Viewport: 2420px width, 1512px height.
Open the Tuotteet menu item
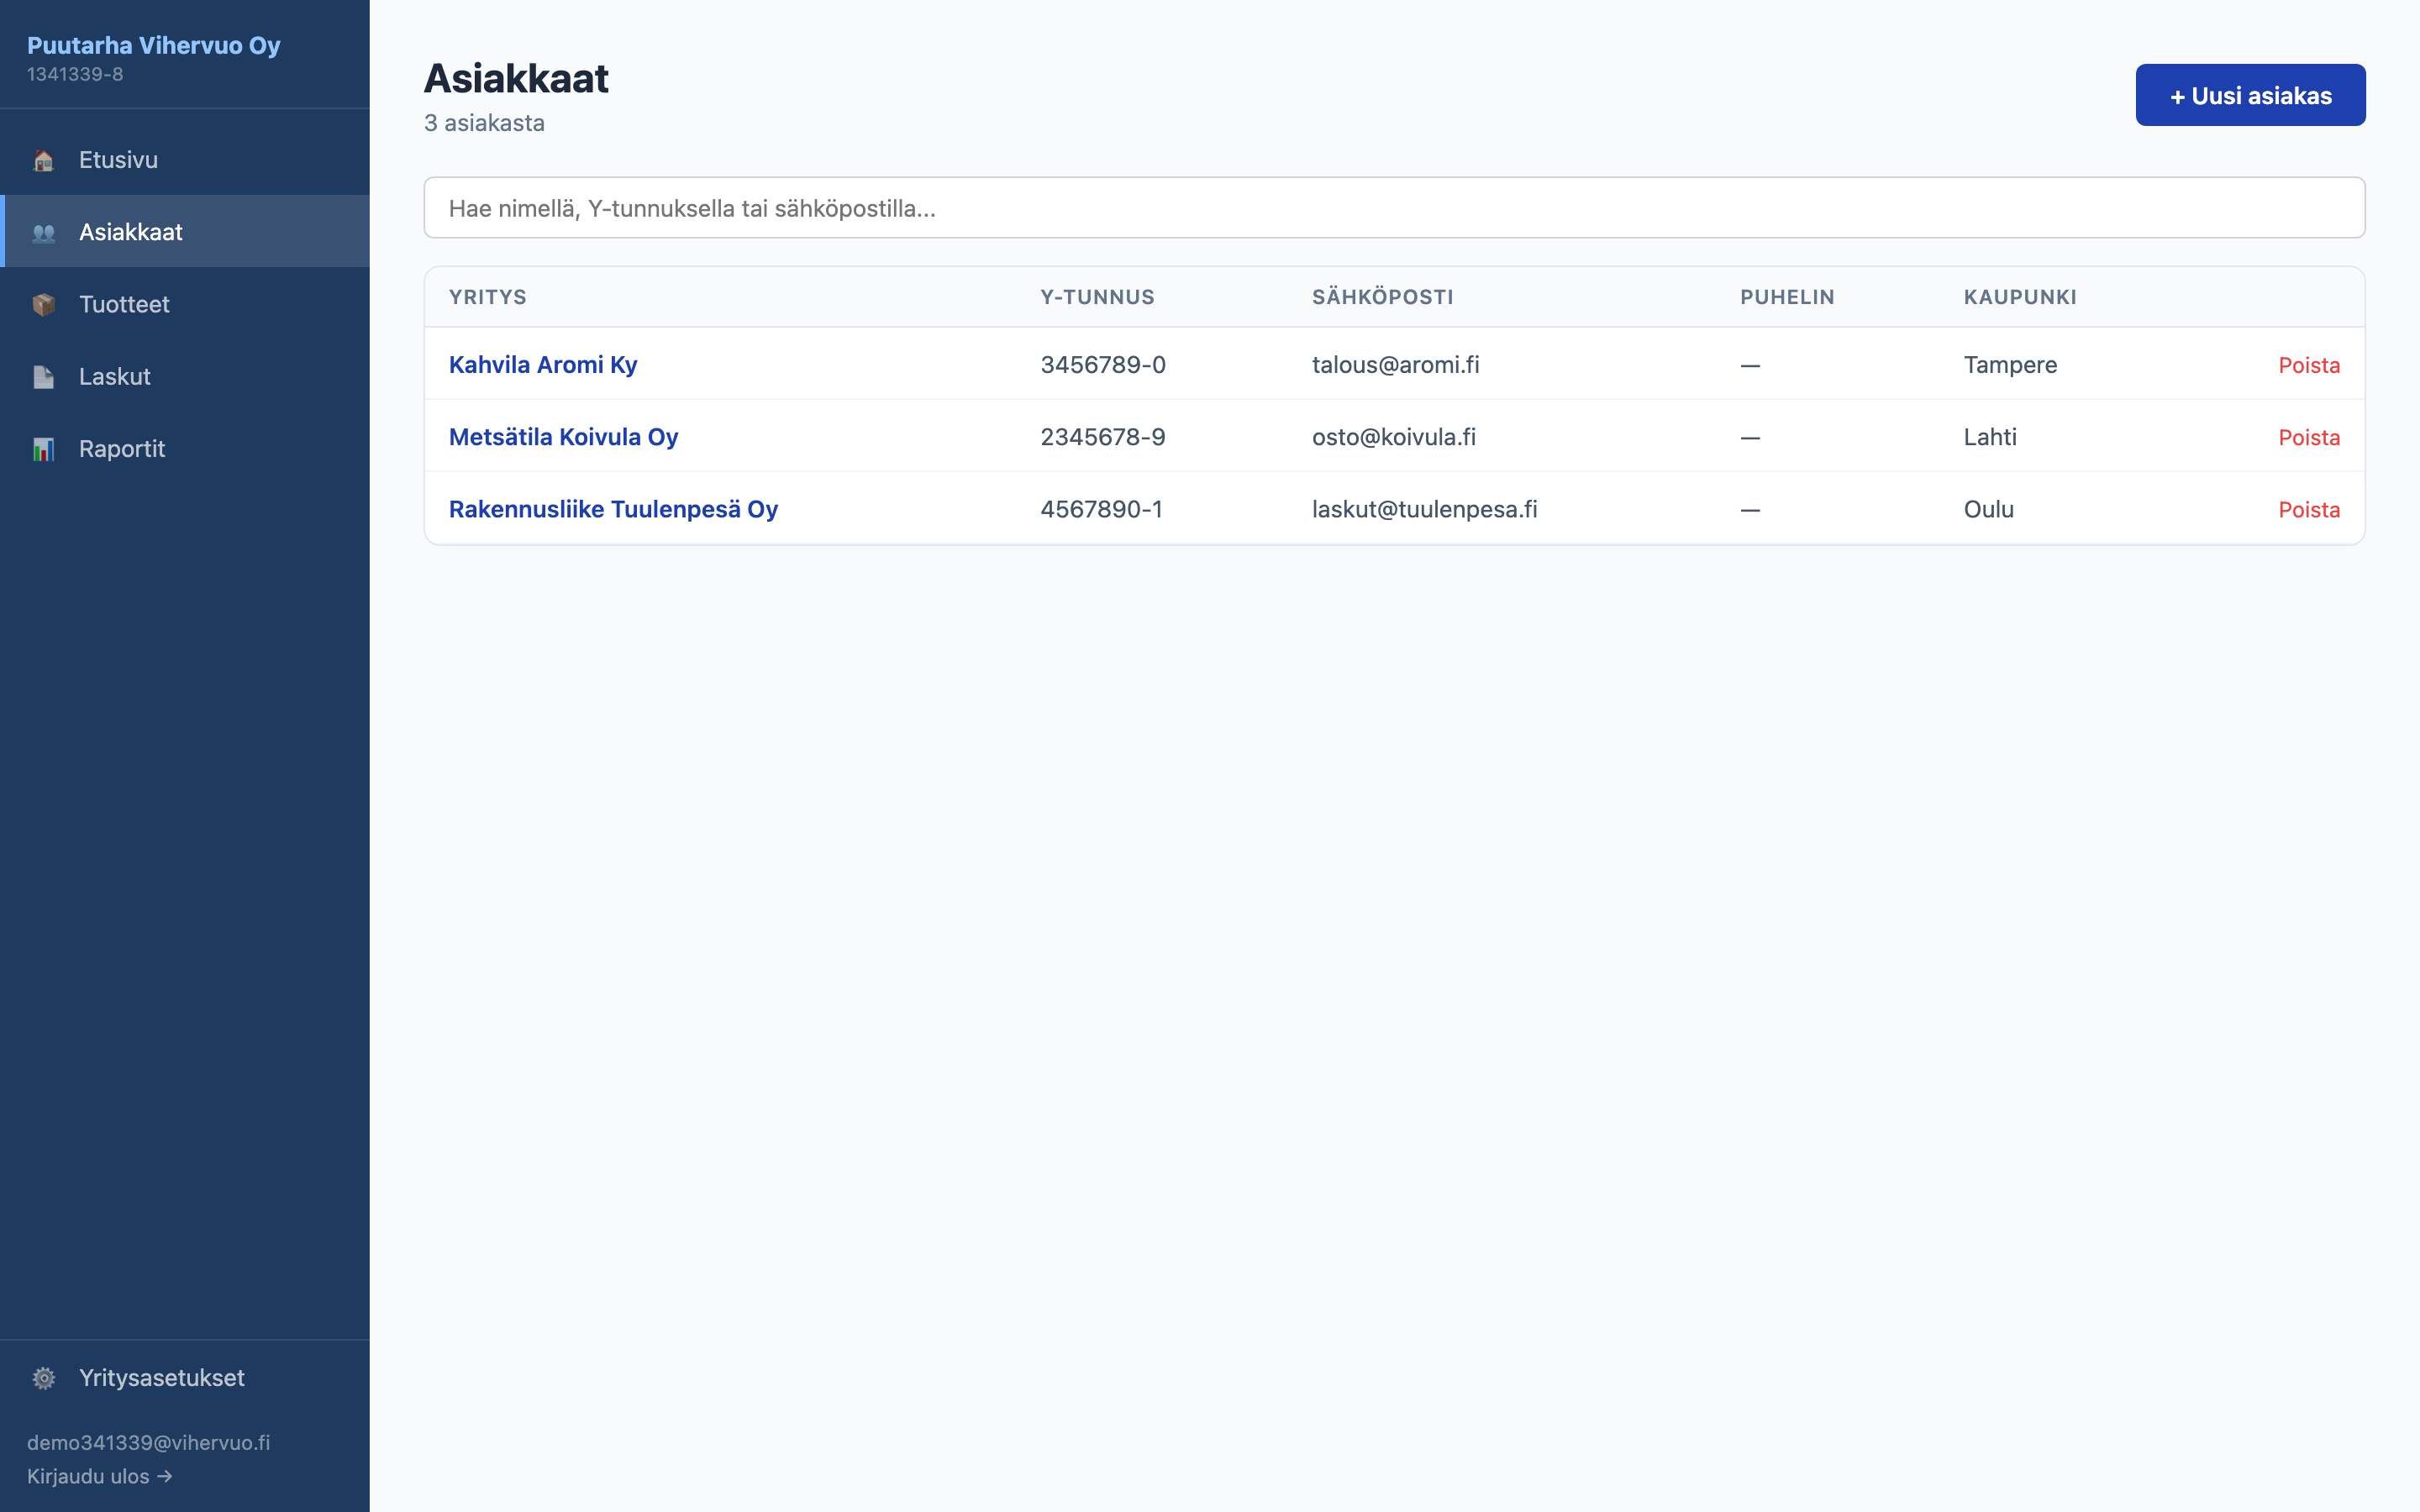click(x=185, y=304)
